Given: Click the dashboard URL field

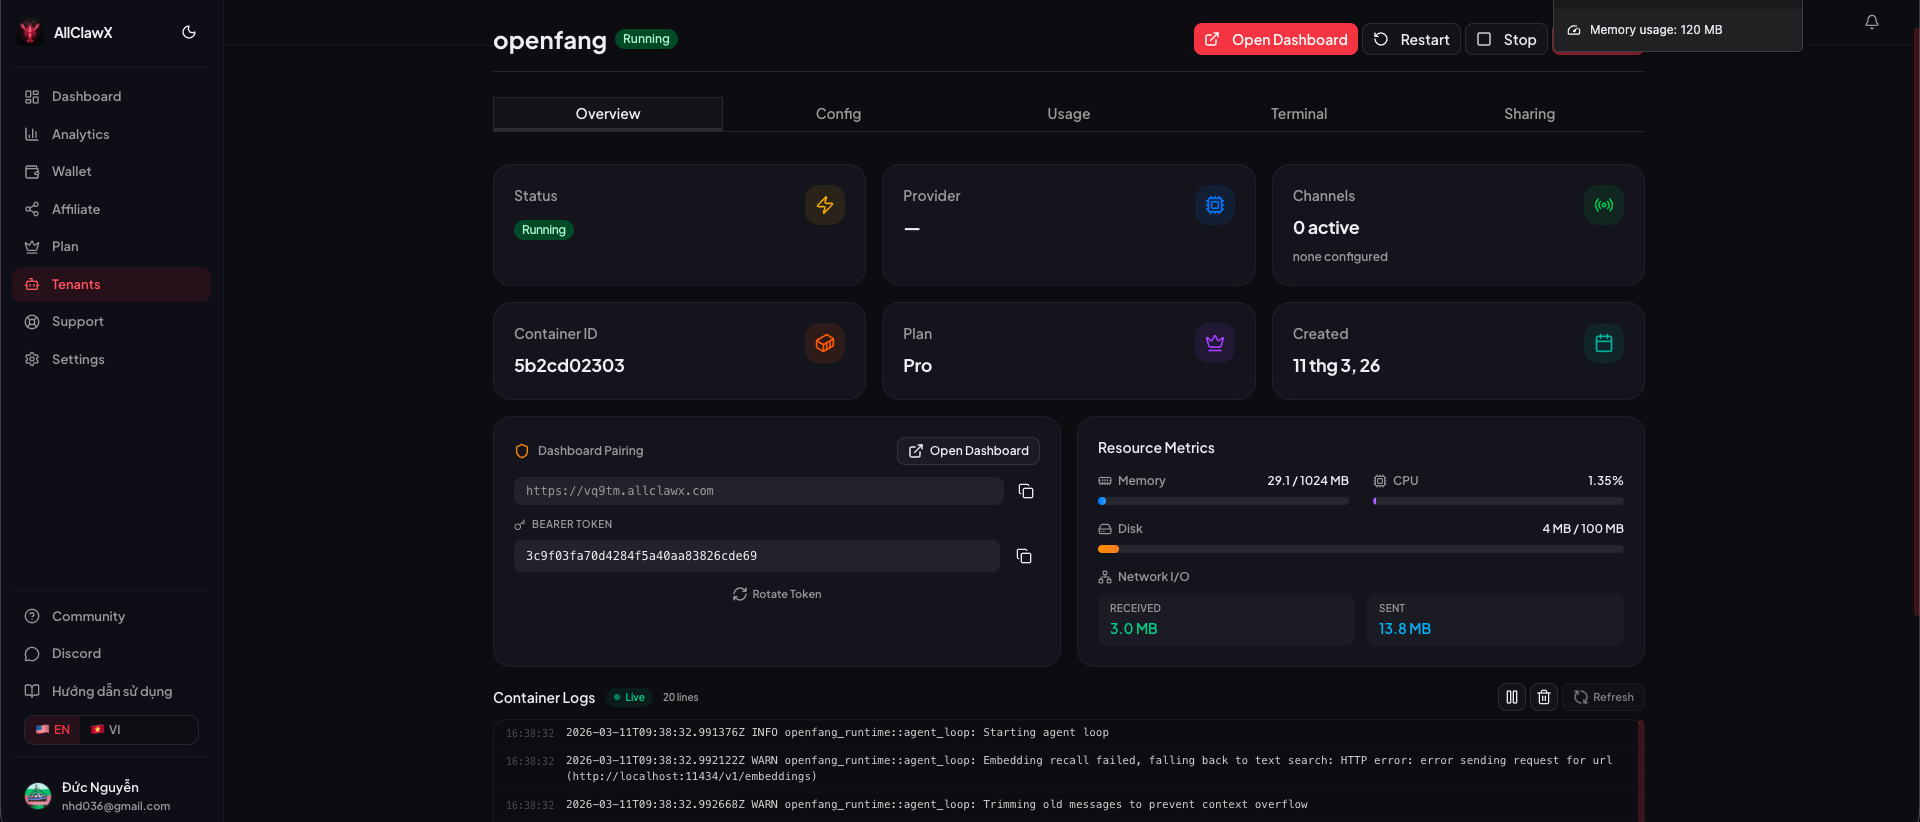Looking at the screenshot, I should (759, 491).
